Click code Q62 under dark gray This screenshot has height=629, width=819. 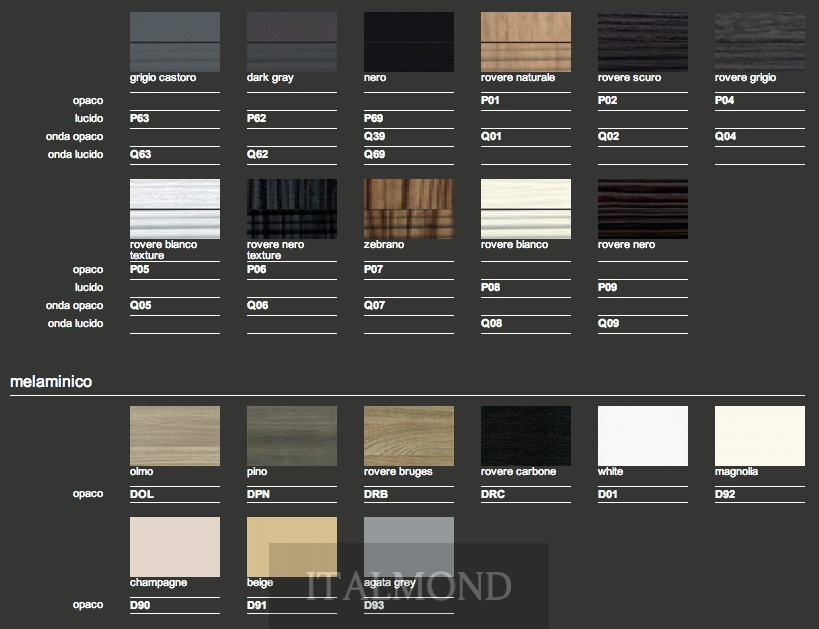258,154
